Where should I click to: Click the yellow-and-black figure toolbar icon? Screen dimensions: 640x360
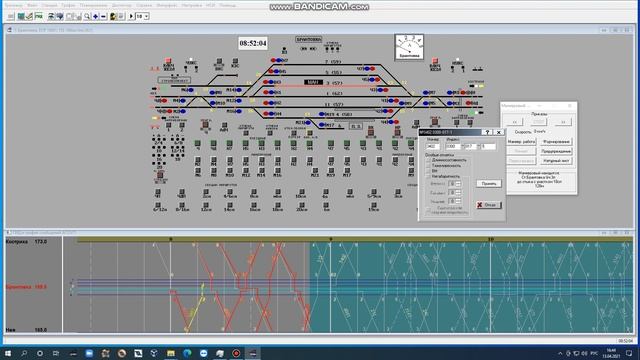(113, 16)
